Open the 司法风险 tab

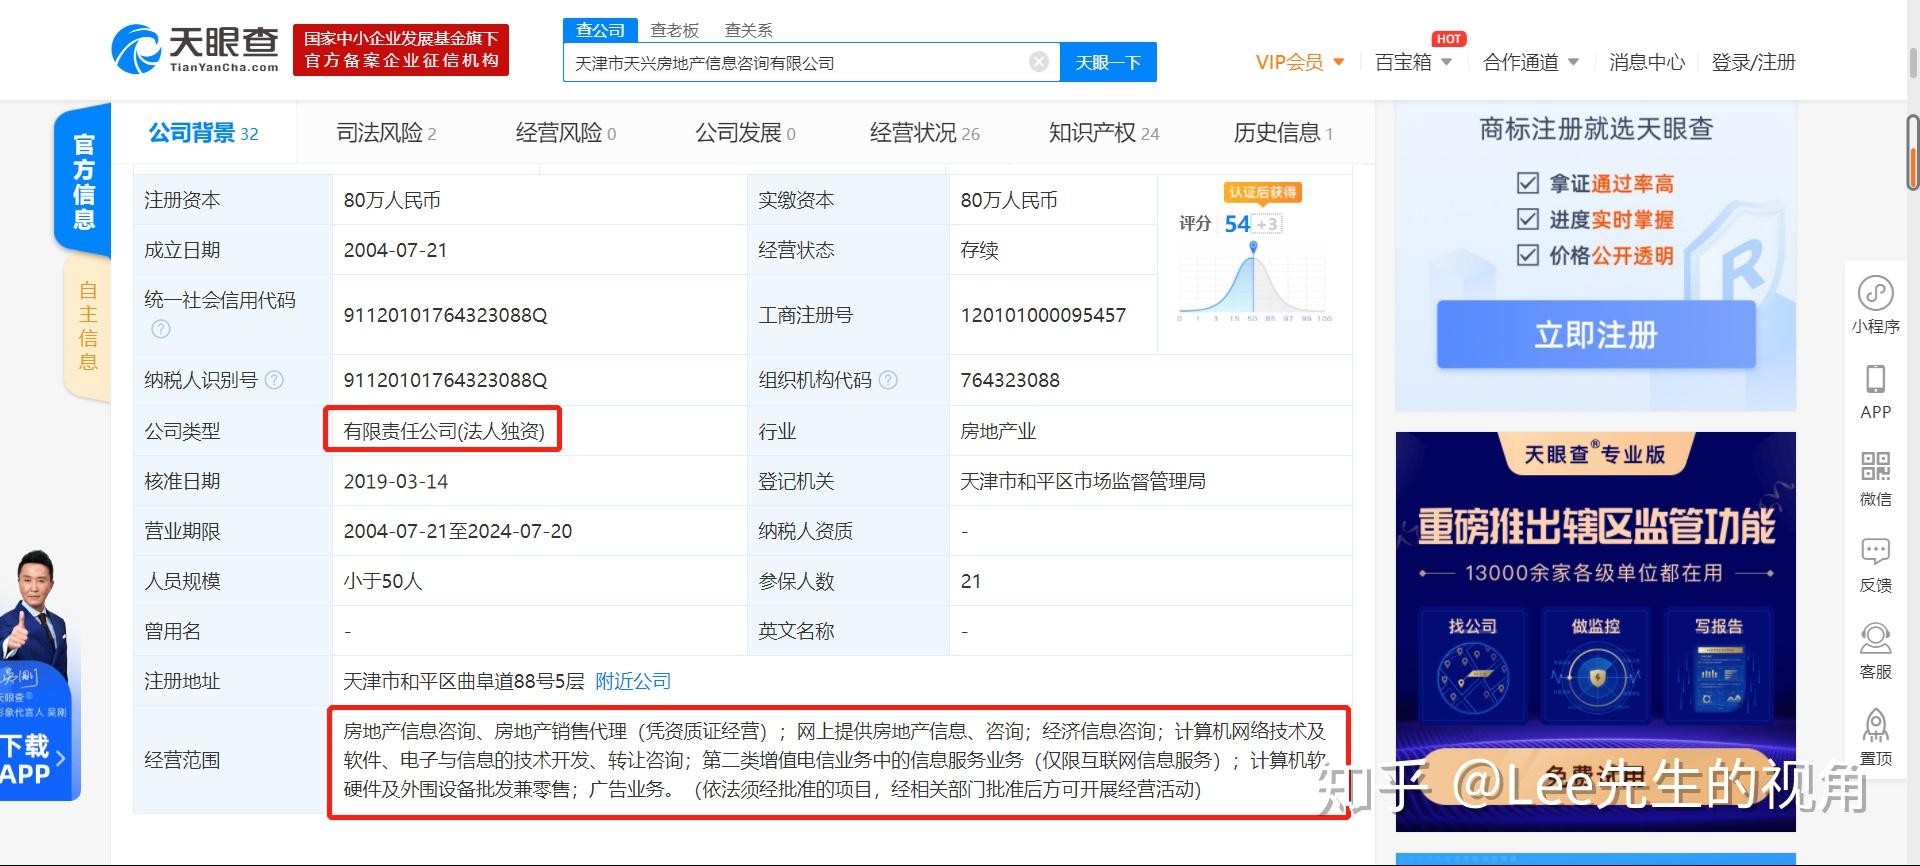point(386,133)
